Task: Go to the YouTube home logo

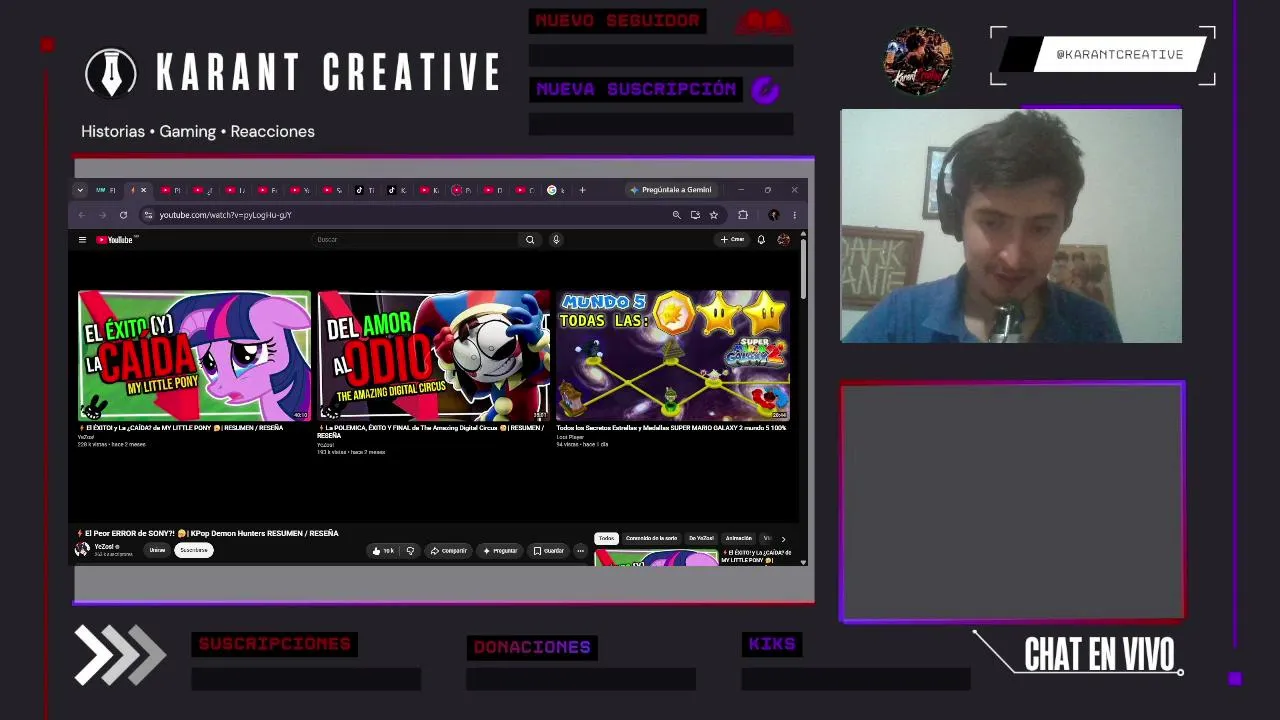Action: click(117, 240)
